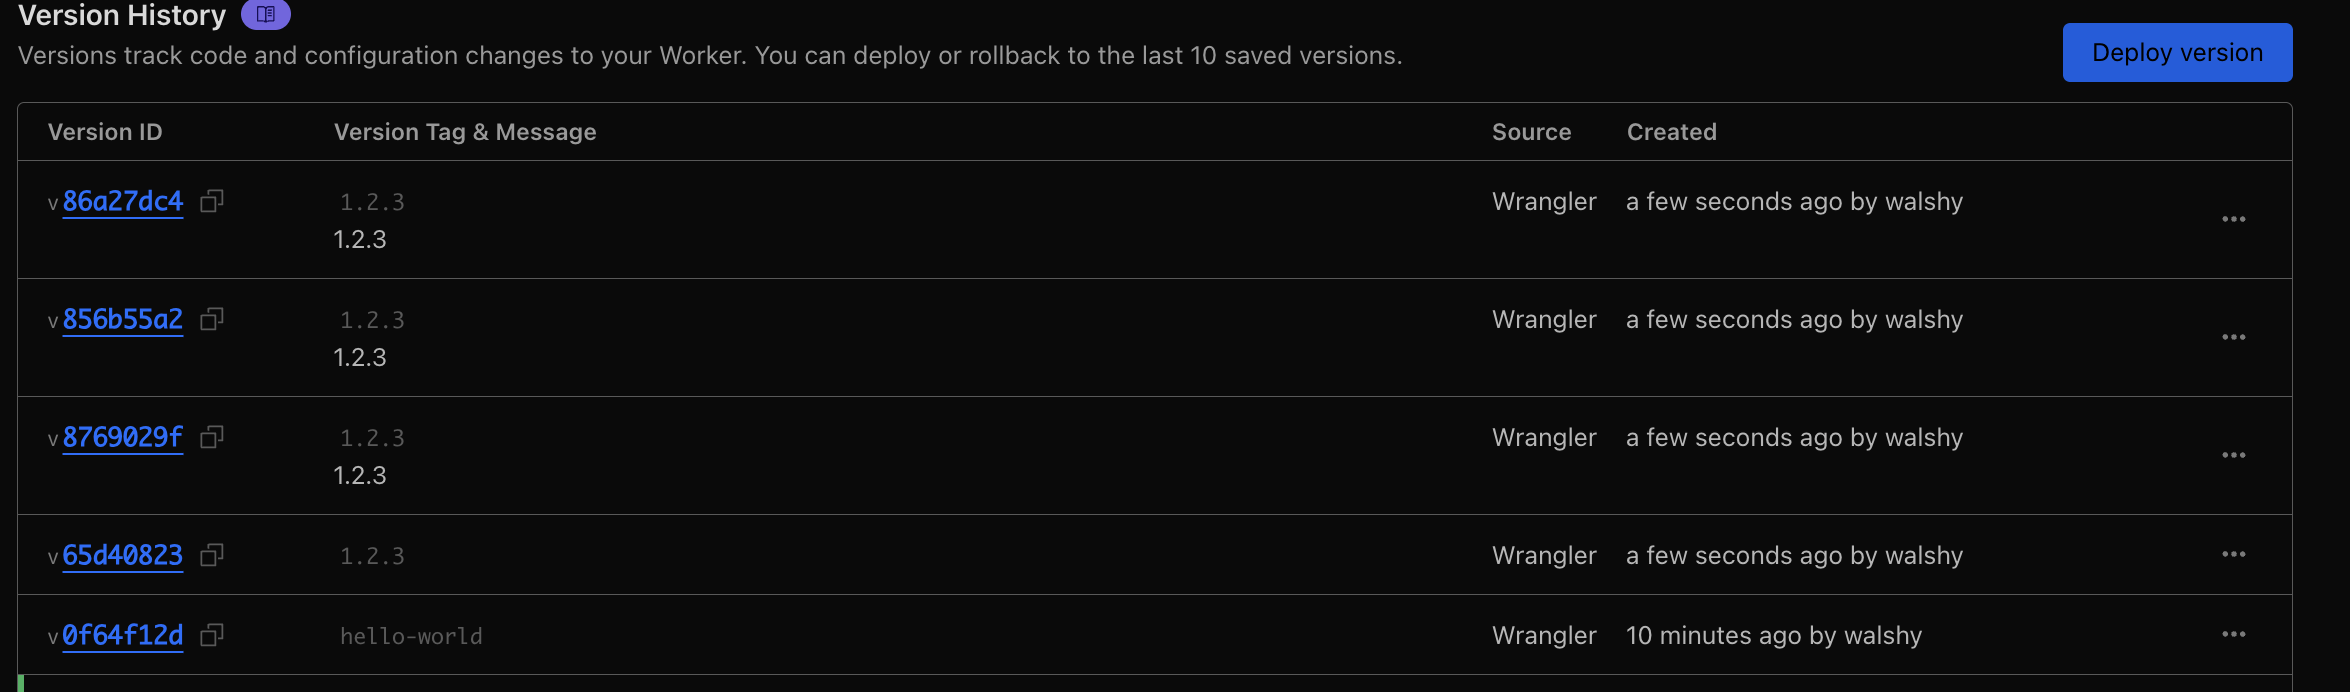Open actions menu for version 65d40823
This screenshot has width=2350, height=692.
coord(2233,555)
